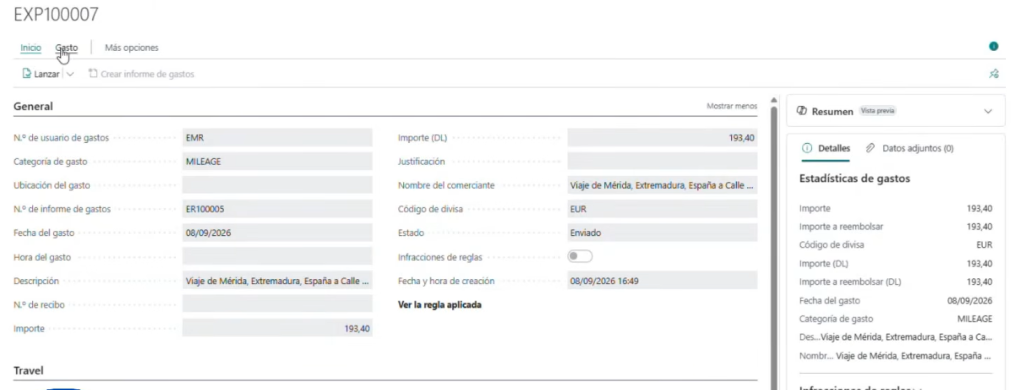Click the empty Ubicación del gasto field

click(278, 185)
